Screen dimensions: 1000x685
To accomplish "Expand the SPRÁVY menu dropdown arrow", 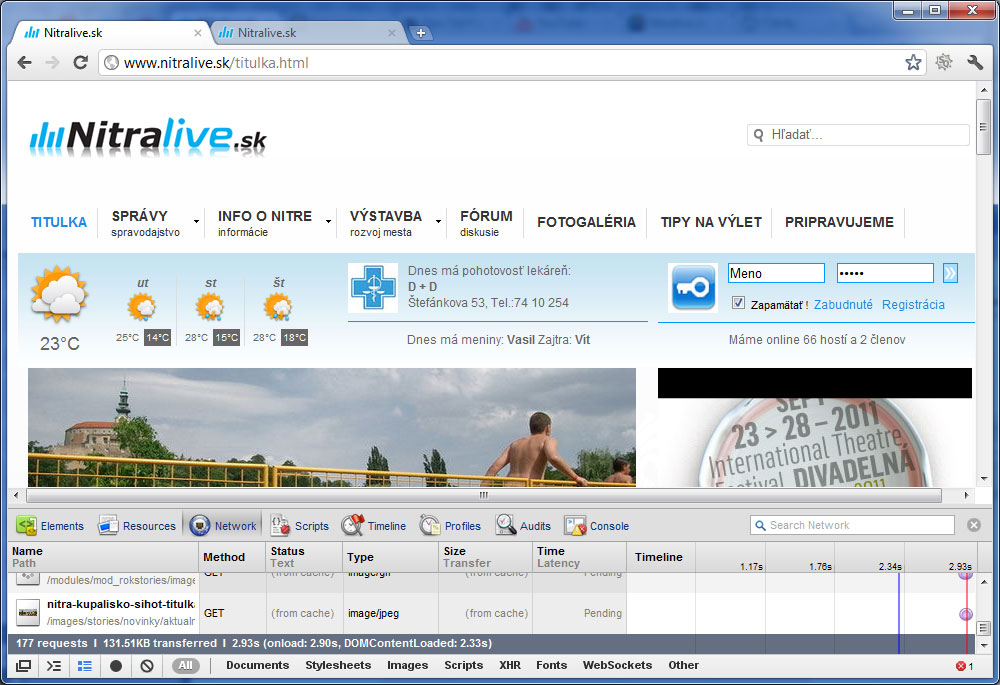I will tap(196, 222).
